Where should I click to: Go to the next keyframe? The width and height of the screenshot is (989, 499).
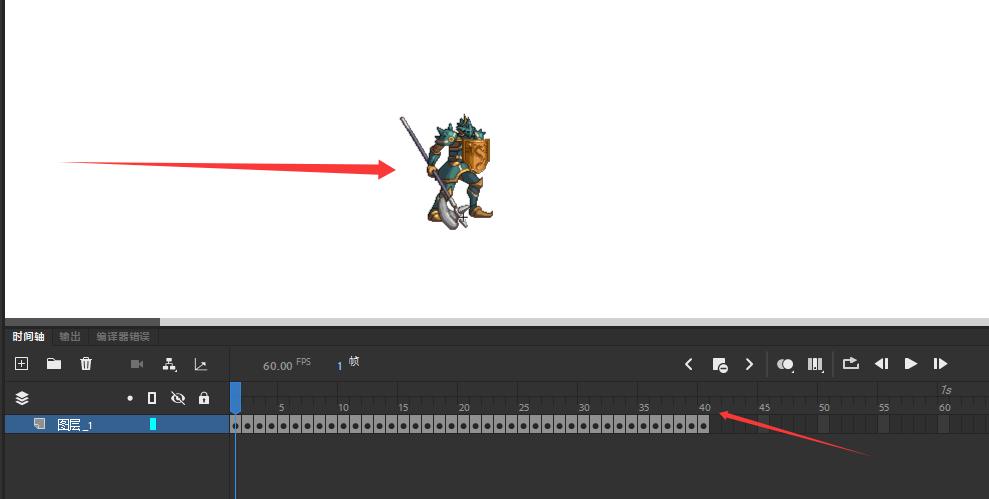click(749, 364)
